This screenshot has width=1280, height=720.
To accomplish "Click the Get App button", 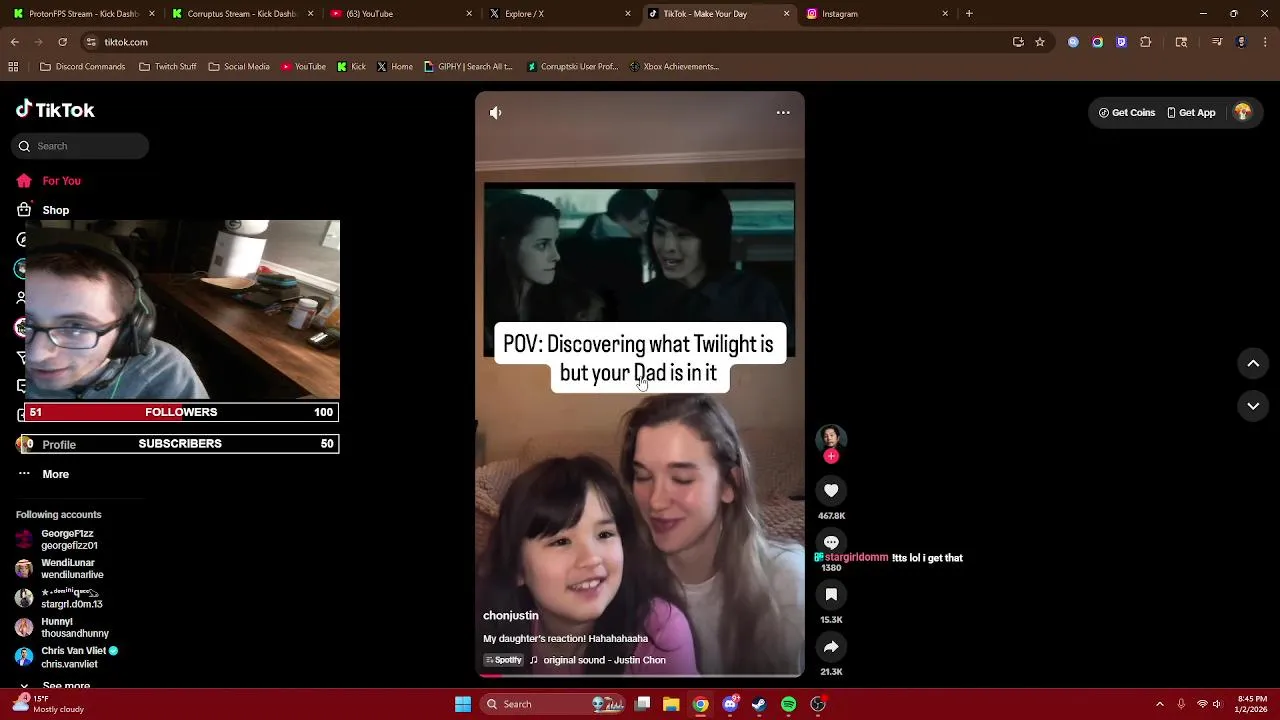I will 1191,113.
